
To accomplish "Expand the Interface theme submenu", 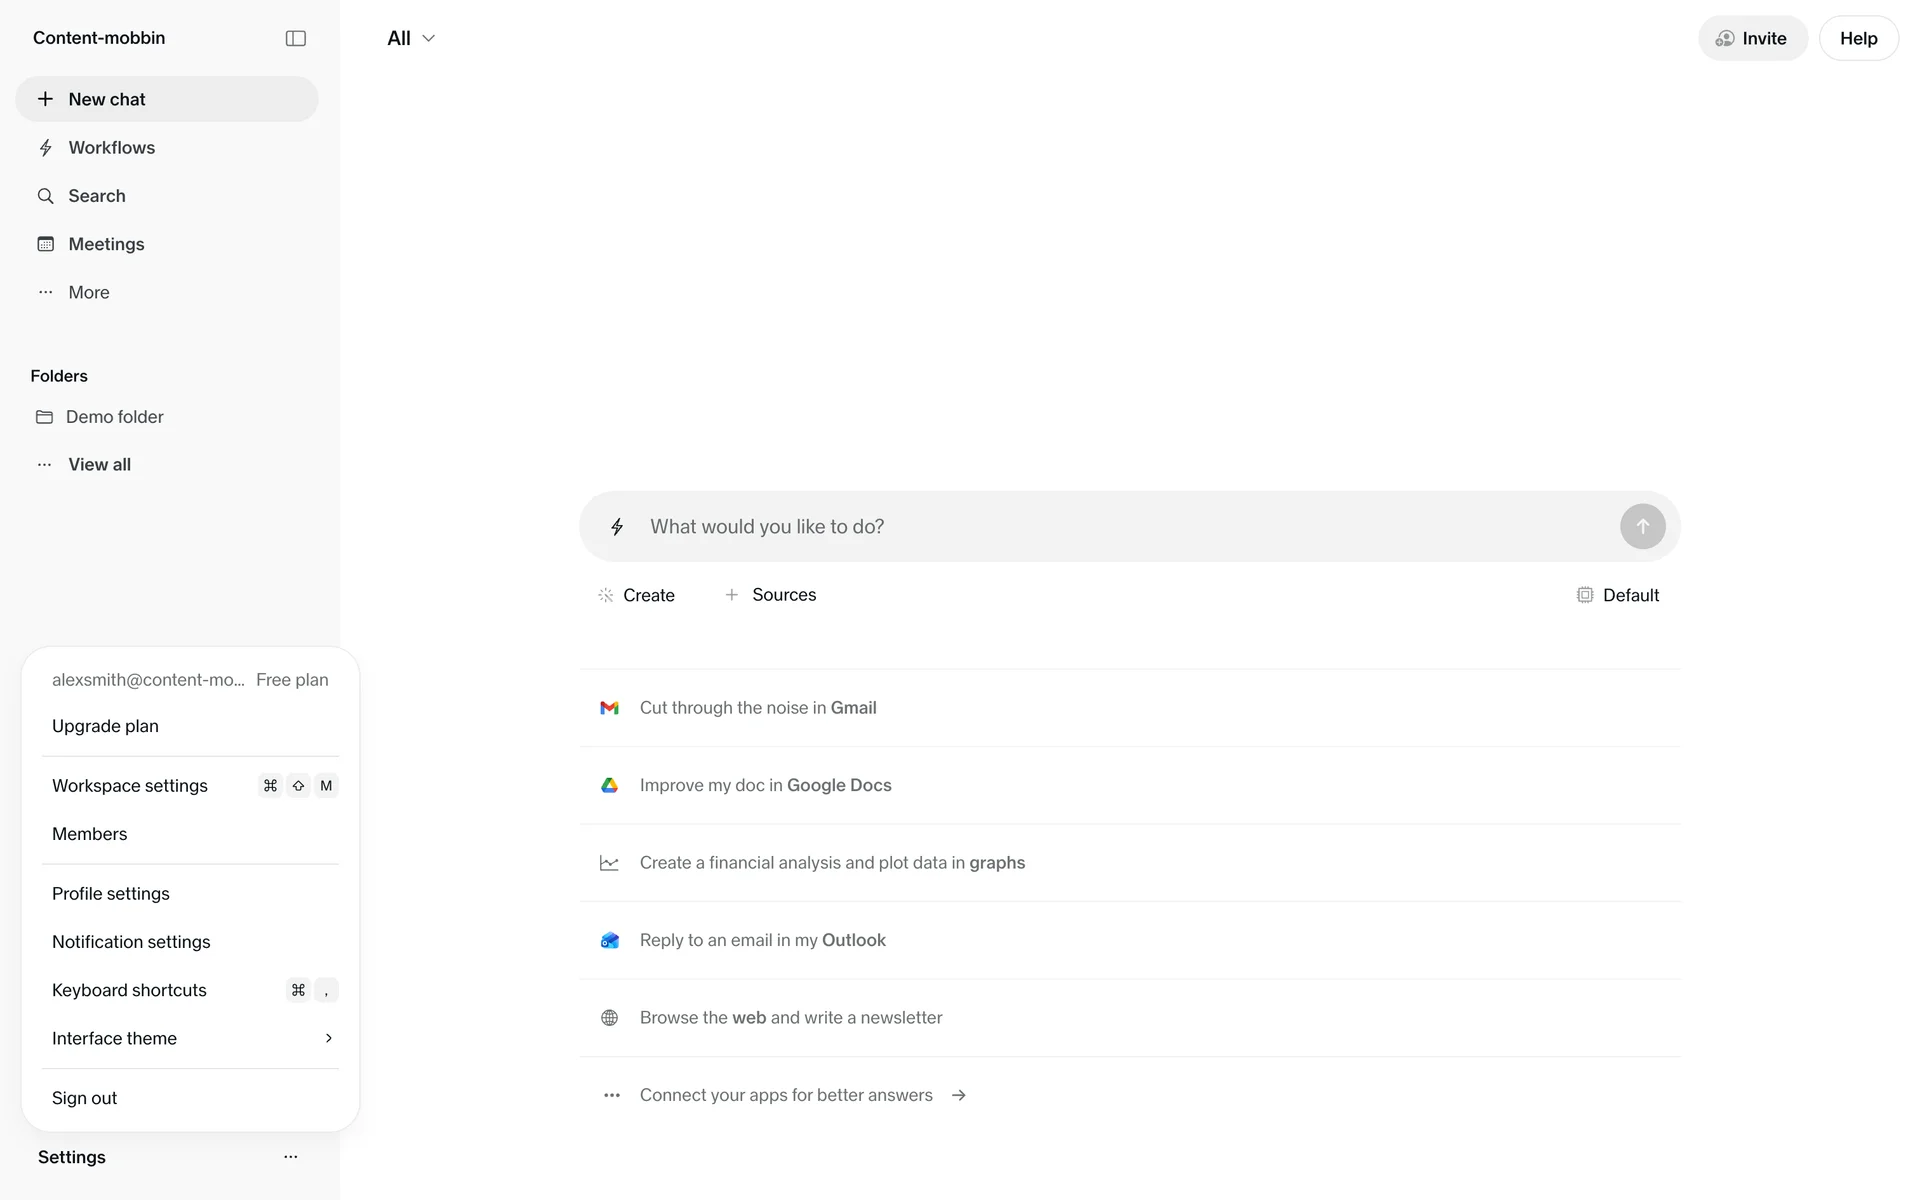I will pyautogui.click(x=190, y=1039).
